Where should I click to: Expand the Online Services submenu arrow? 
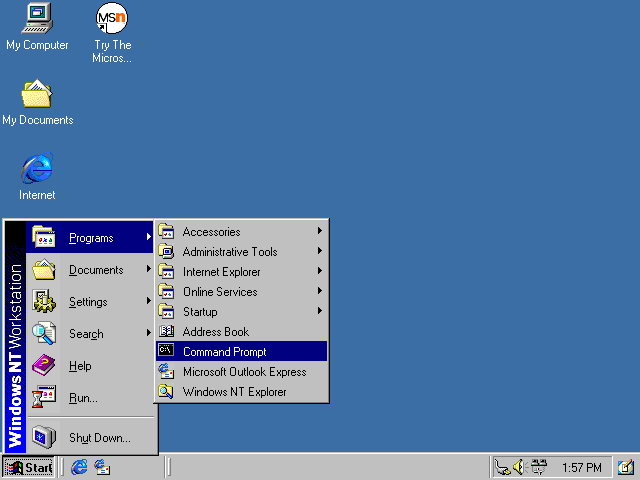(320, 291)
